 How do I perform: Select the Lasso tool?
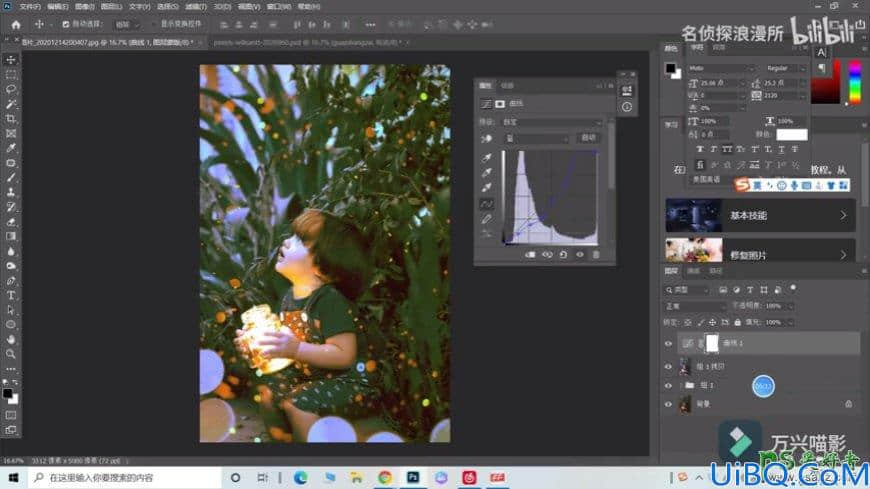11,89
